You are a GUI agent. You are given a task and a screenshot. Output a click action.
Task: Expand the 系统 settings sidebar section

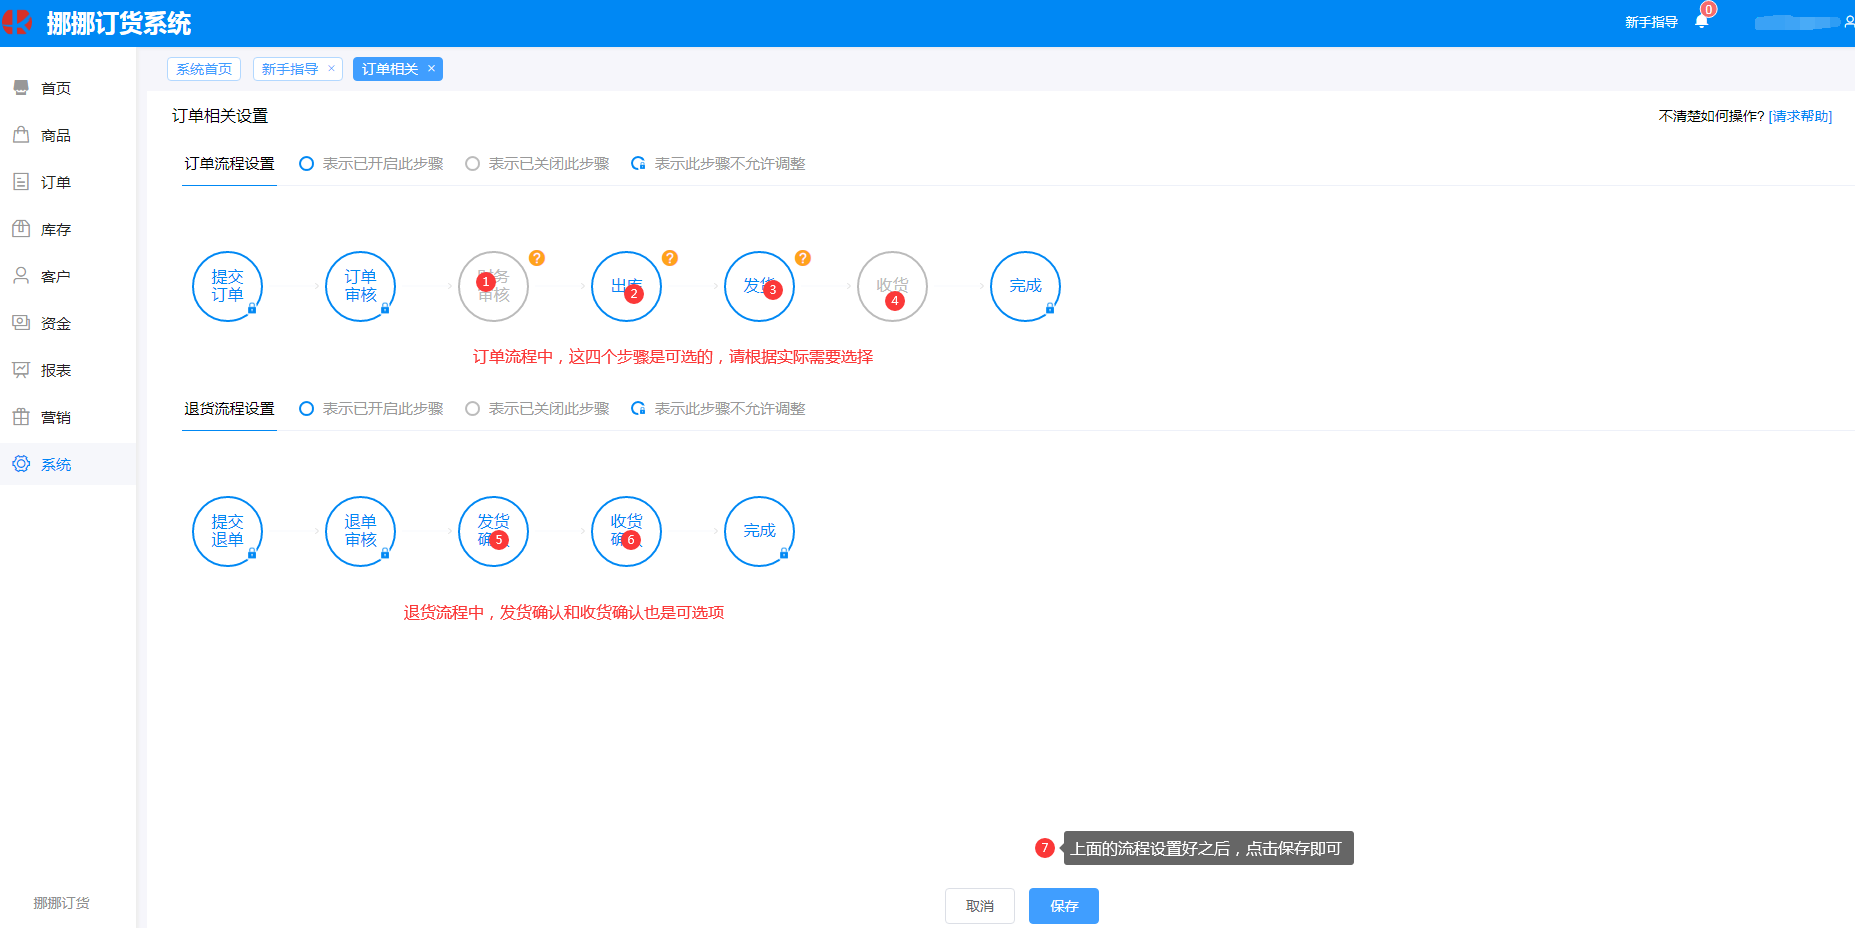pyautogui.click(x=56, y=464)
